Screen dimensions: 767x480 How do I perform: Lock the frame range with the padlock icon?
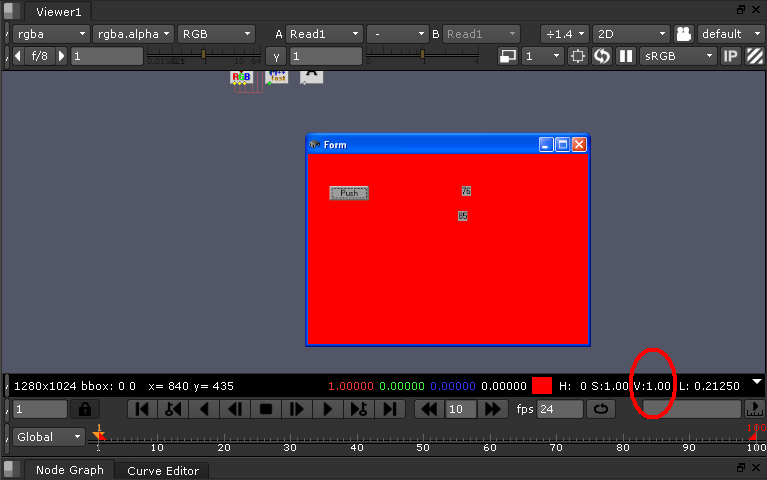point(84,409)
